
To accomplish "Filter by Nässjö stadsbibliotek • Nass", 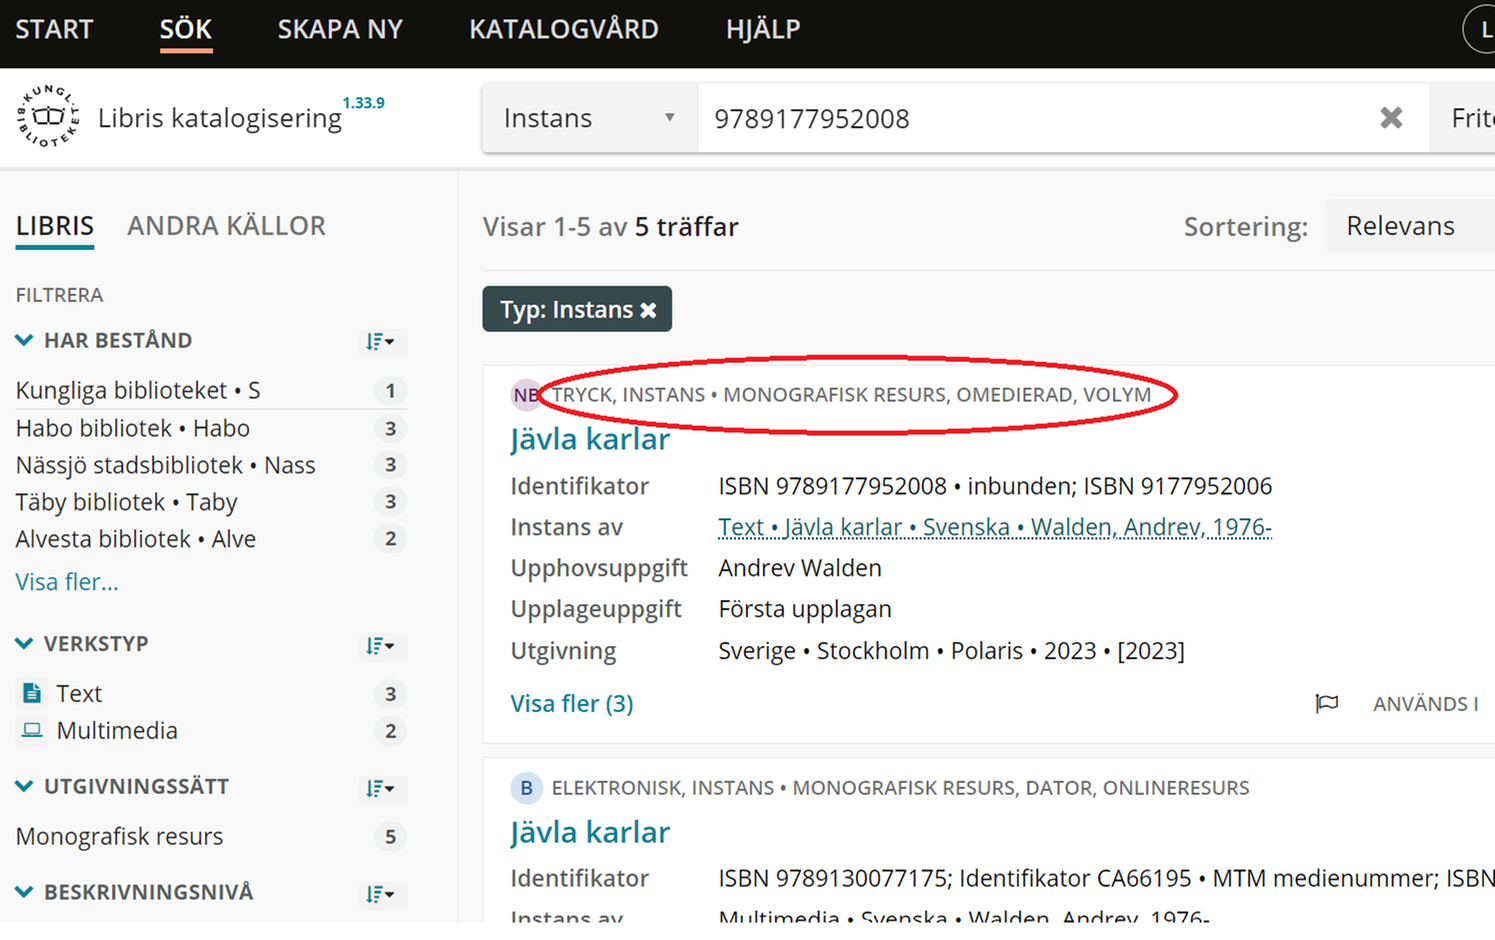I will click(211, 465).
